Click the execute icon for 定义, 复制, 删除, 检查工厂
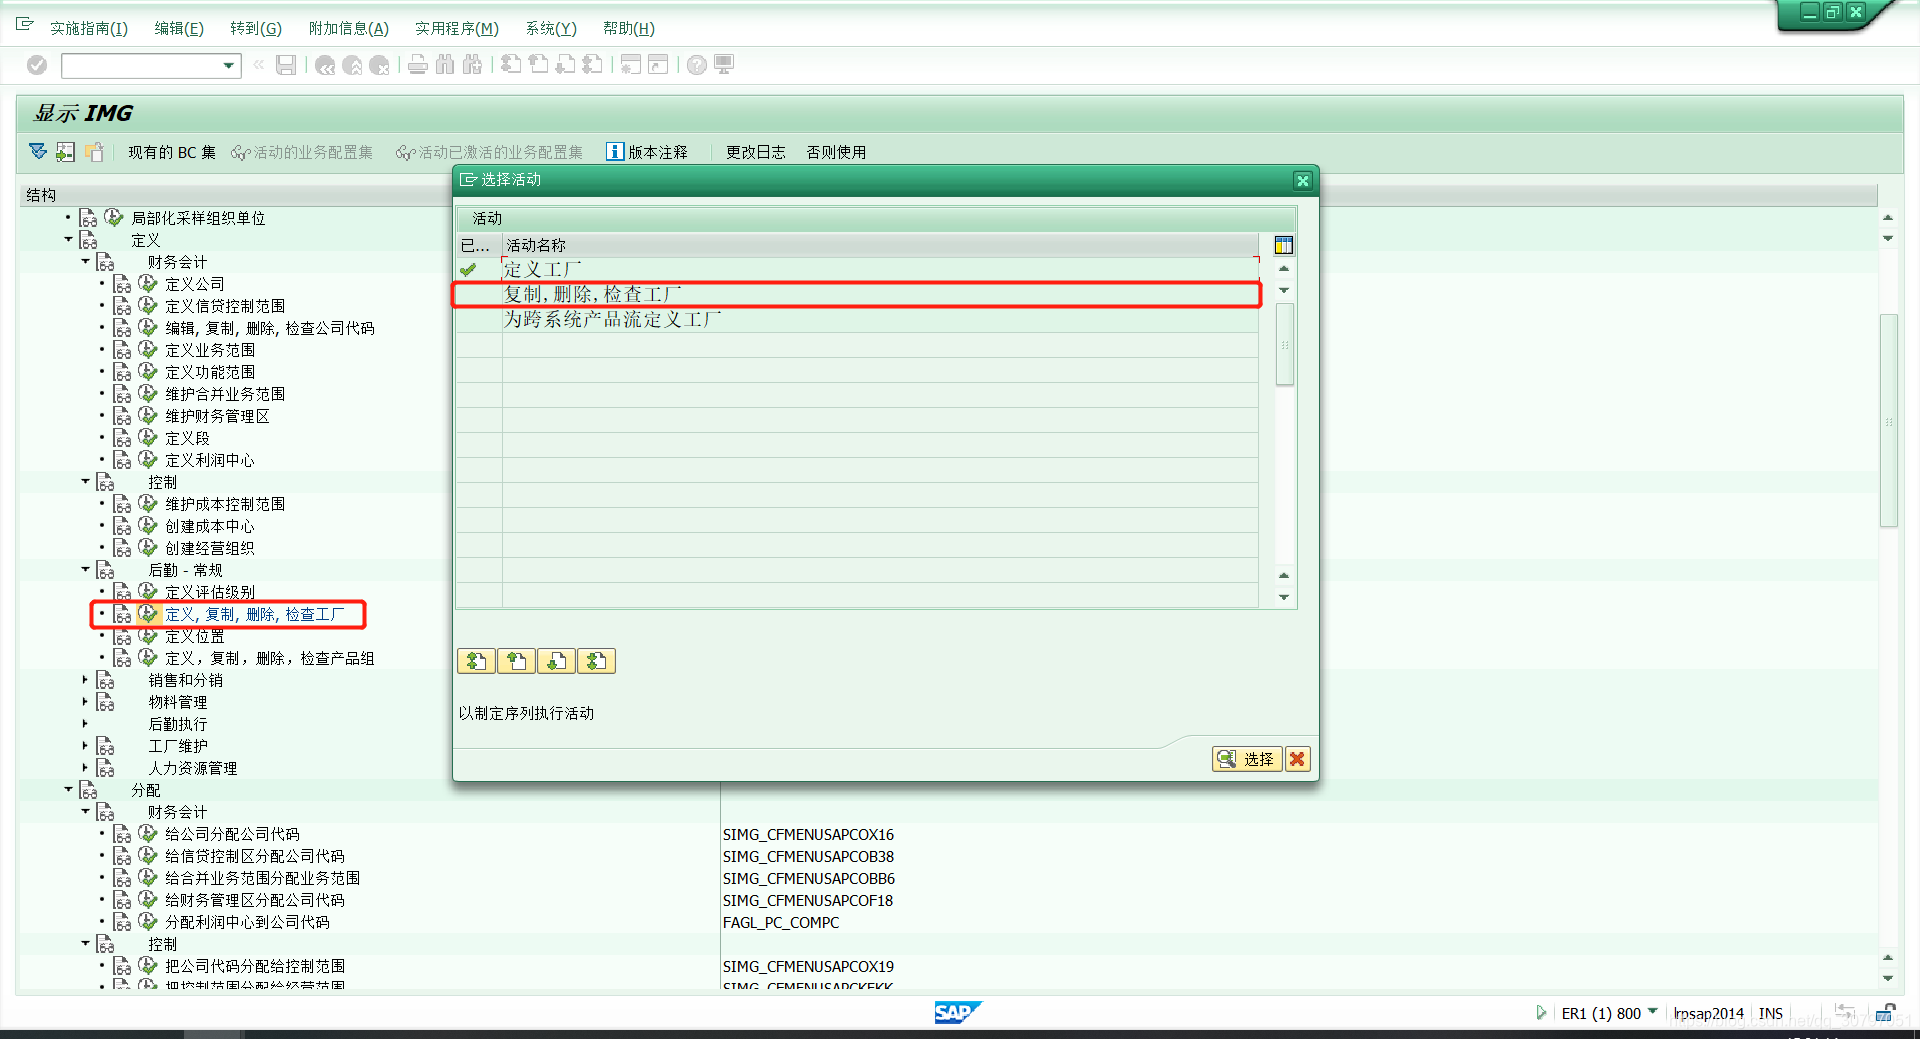This screenshot has width=1920, height=1039. click(148, 614)
